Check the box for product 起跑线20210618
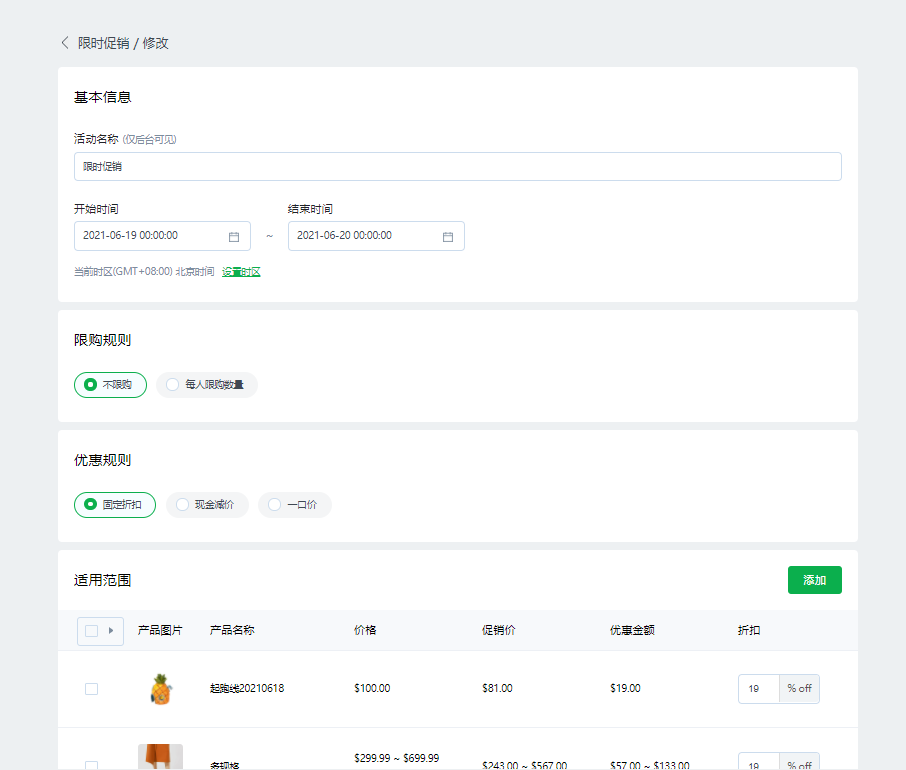 92,689
